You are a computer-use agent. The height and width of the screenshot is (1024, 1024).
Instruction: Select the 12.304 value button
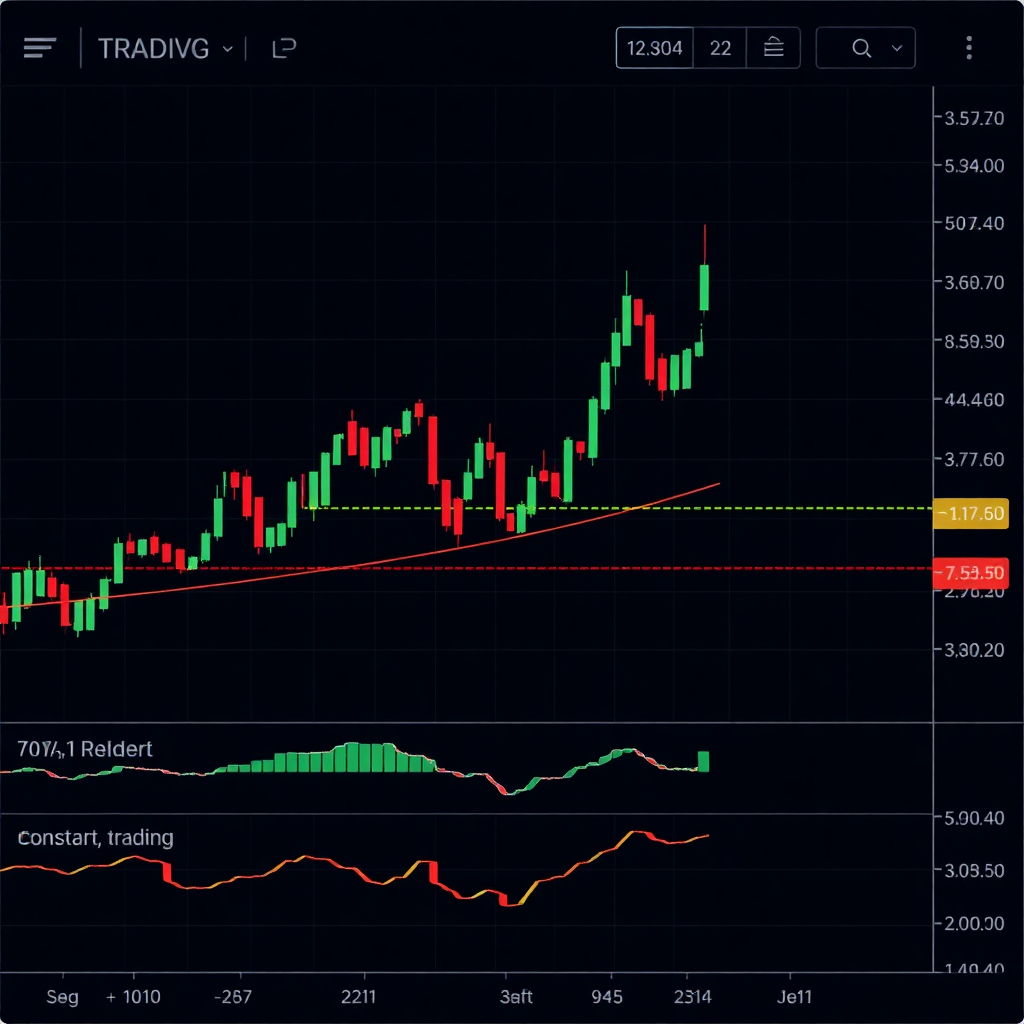point(654,48)
